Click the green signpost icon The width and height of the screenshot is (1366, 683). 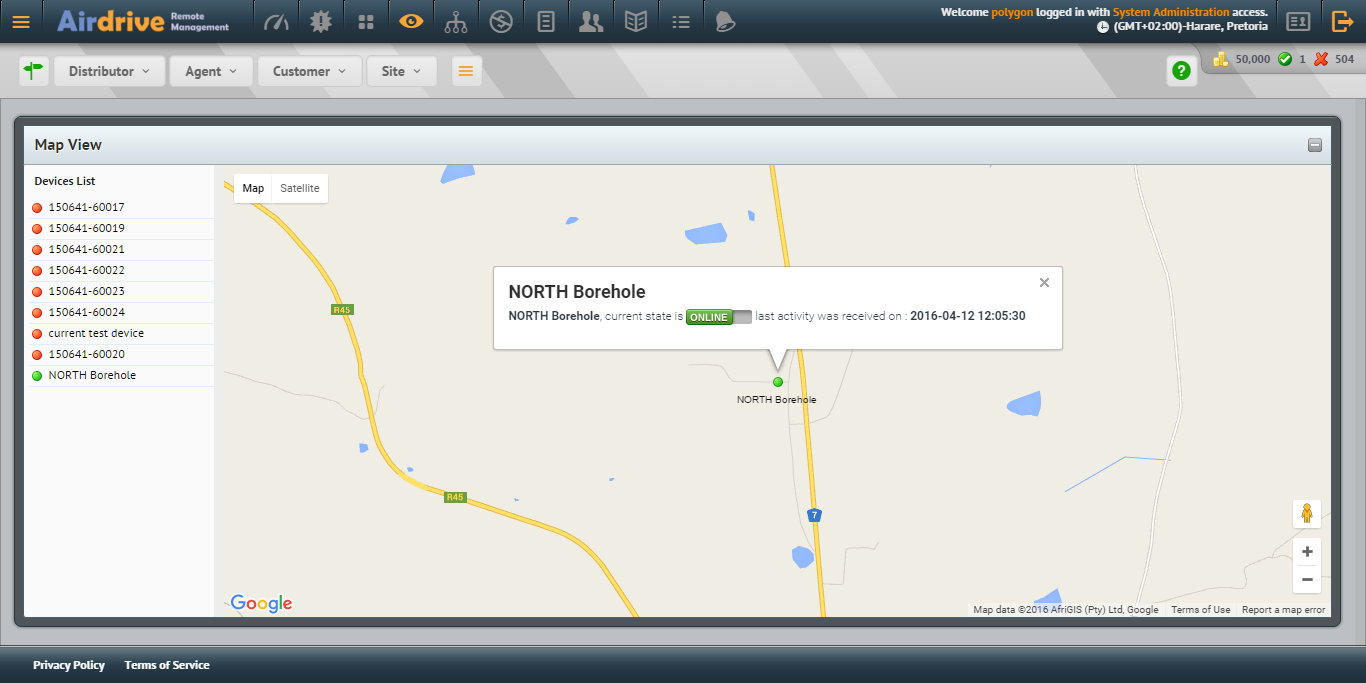[x=34, y=71]
